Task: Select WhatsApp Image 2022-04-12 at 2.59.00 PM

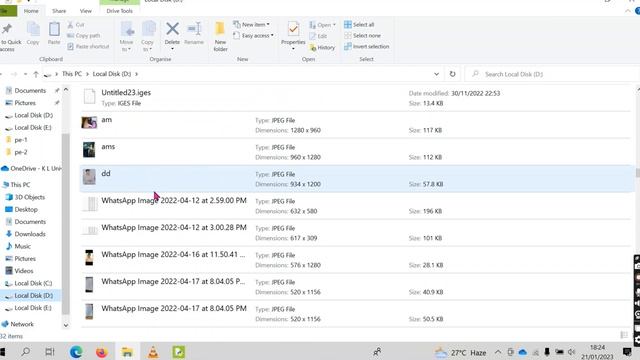Action: (x=356, y=205)
